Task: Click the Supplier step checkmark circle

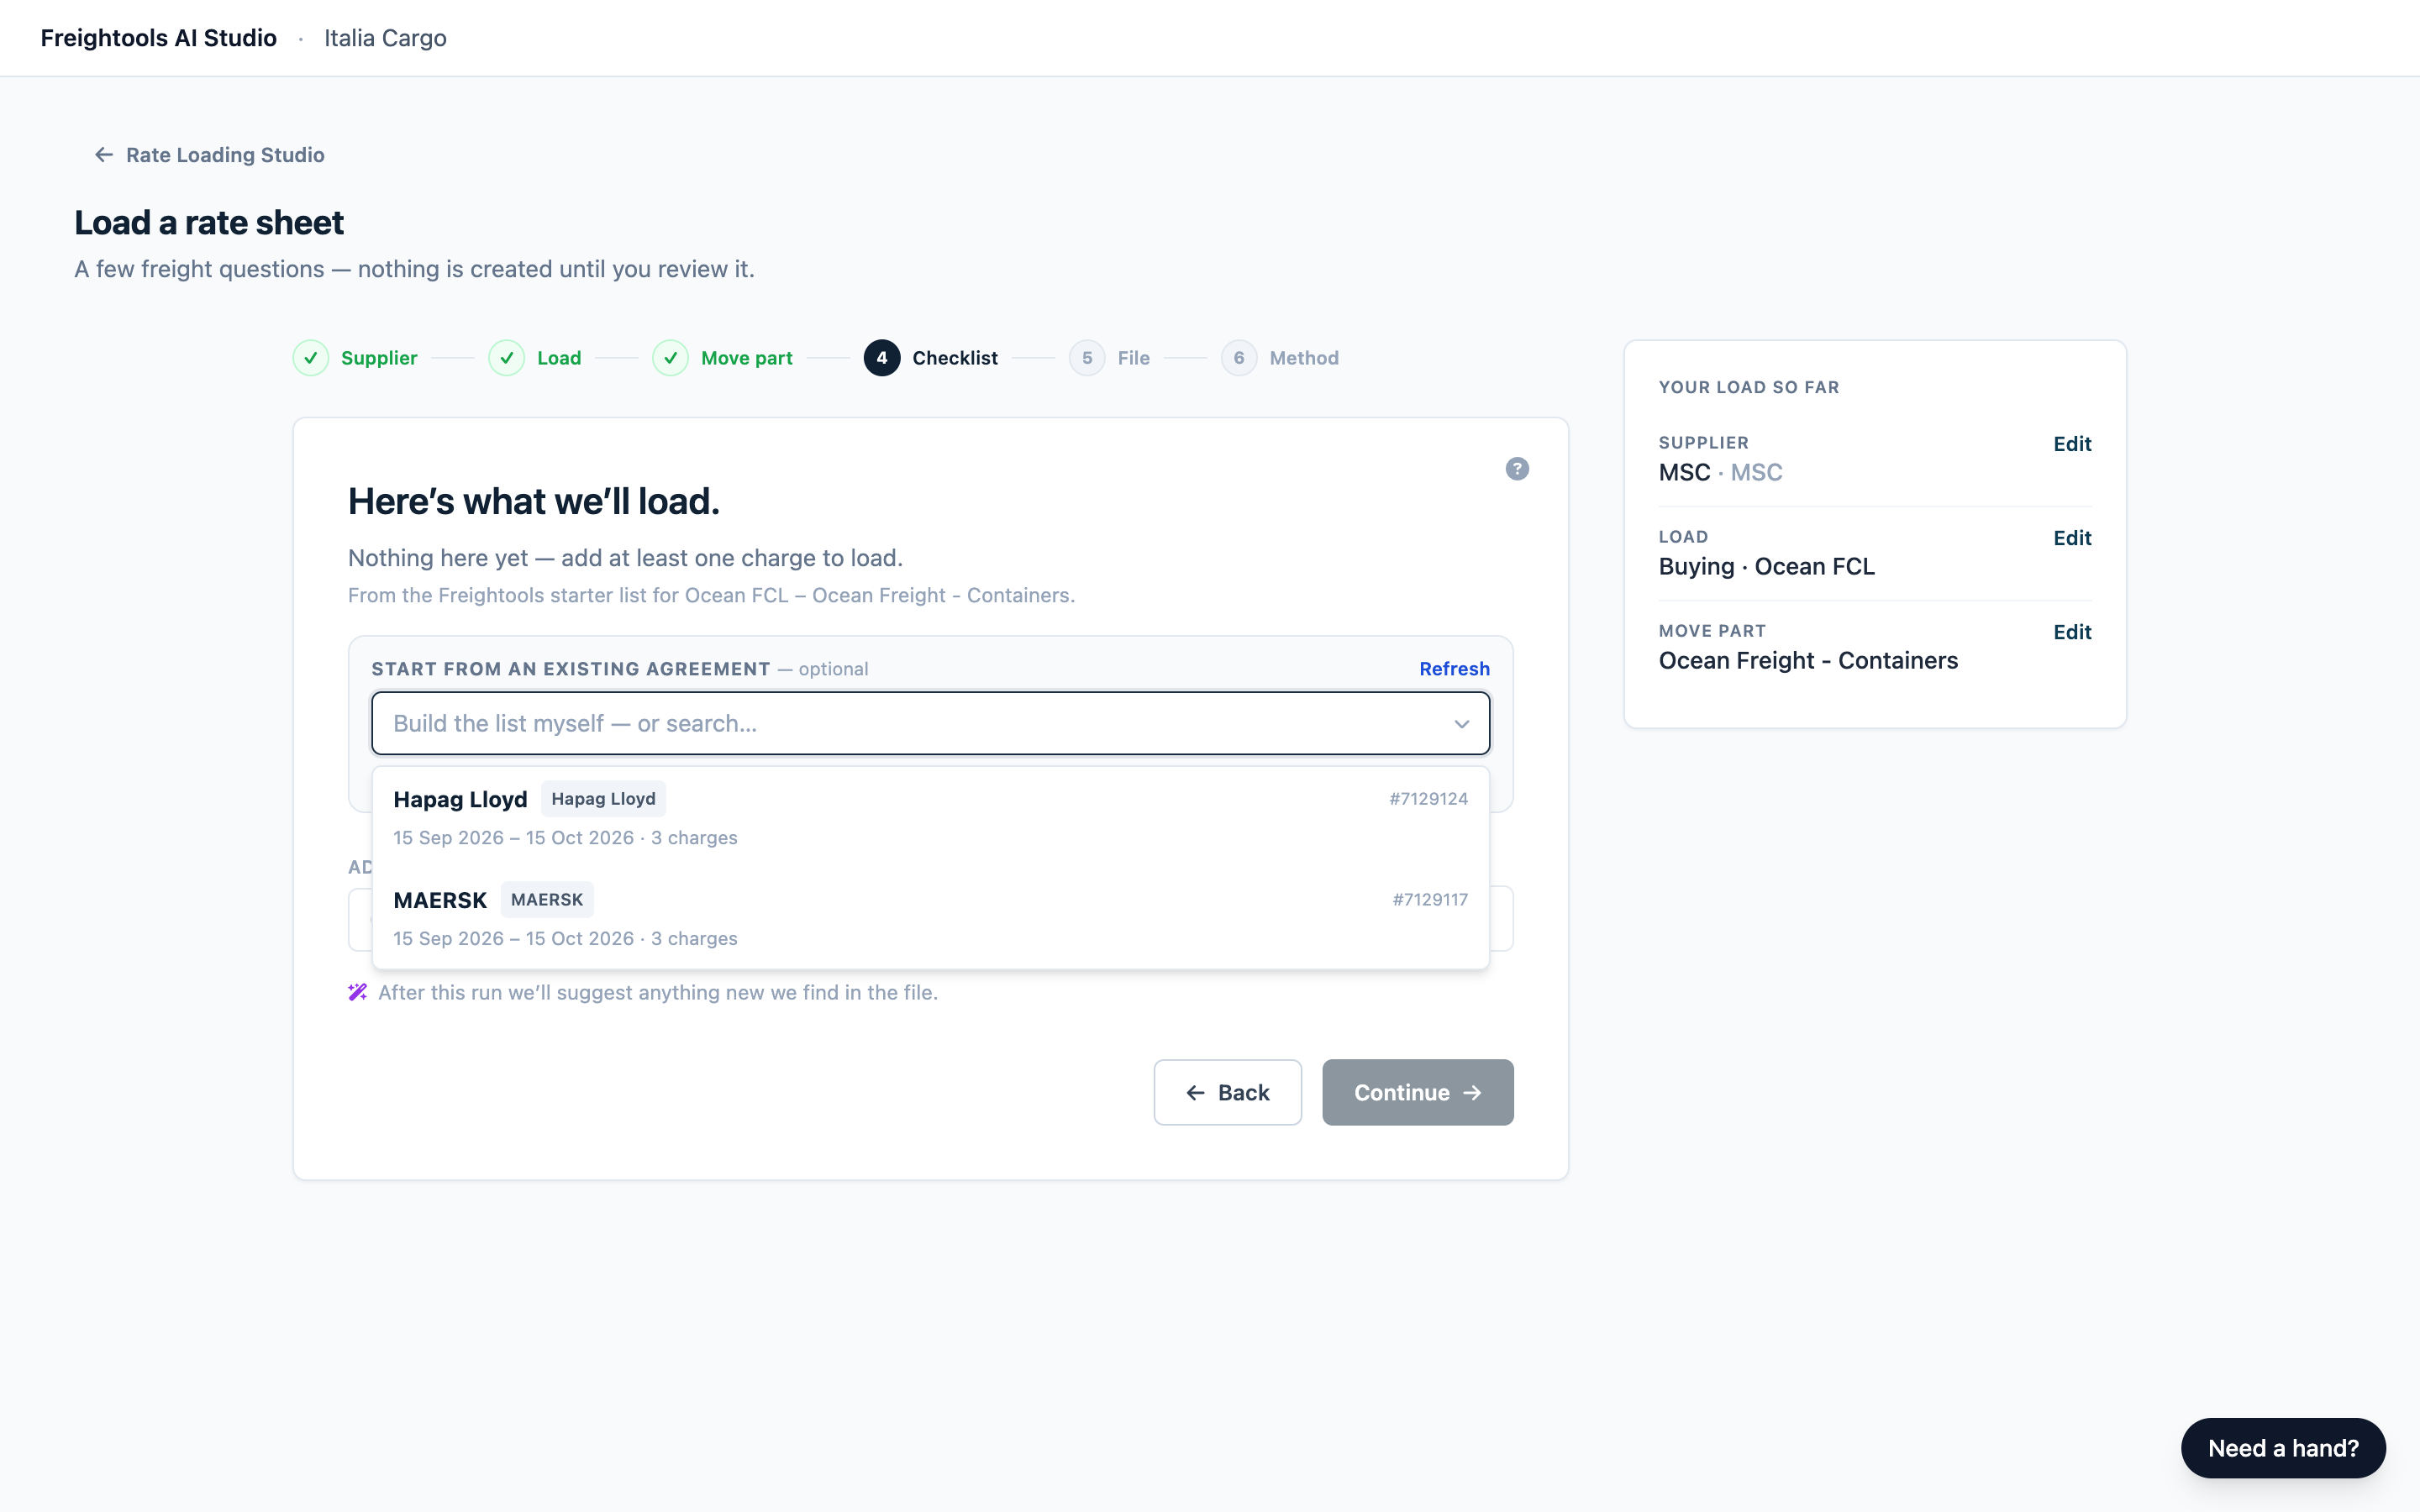Action: (311, 358)
